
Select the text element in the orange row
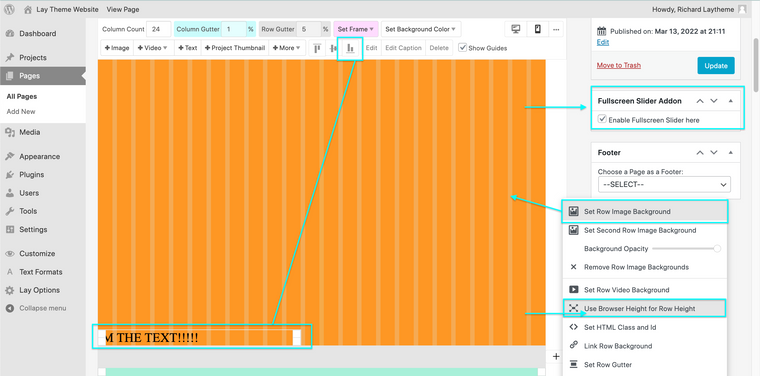(x=200, y=338)
